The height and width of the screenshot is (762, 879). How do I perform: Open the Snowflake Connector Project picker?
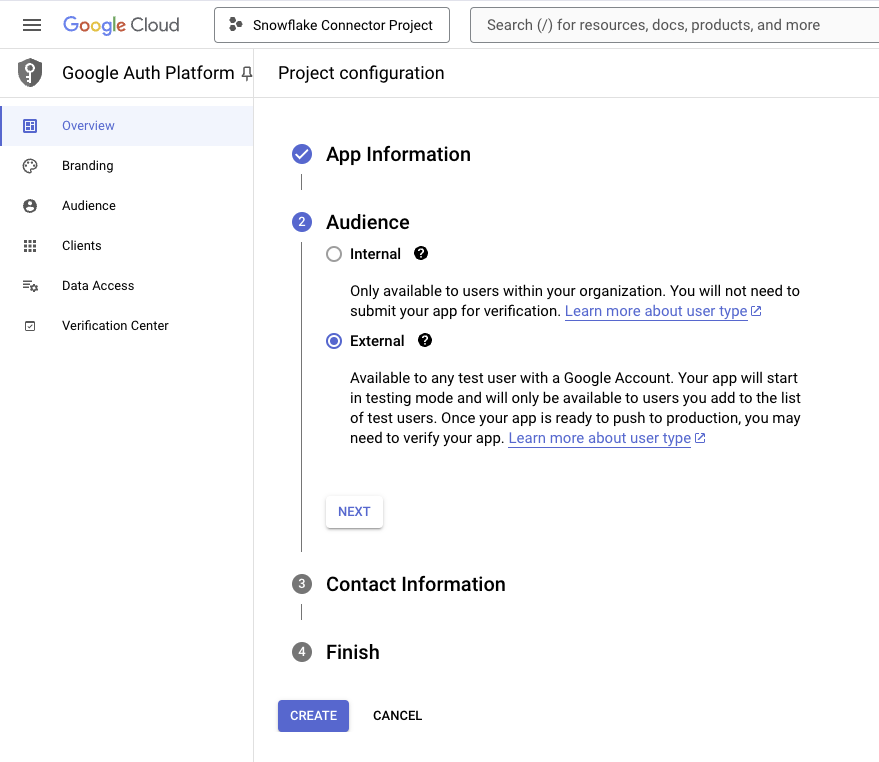point(332,25)
